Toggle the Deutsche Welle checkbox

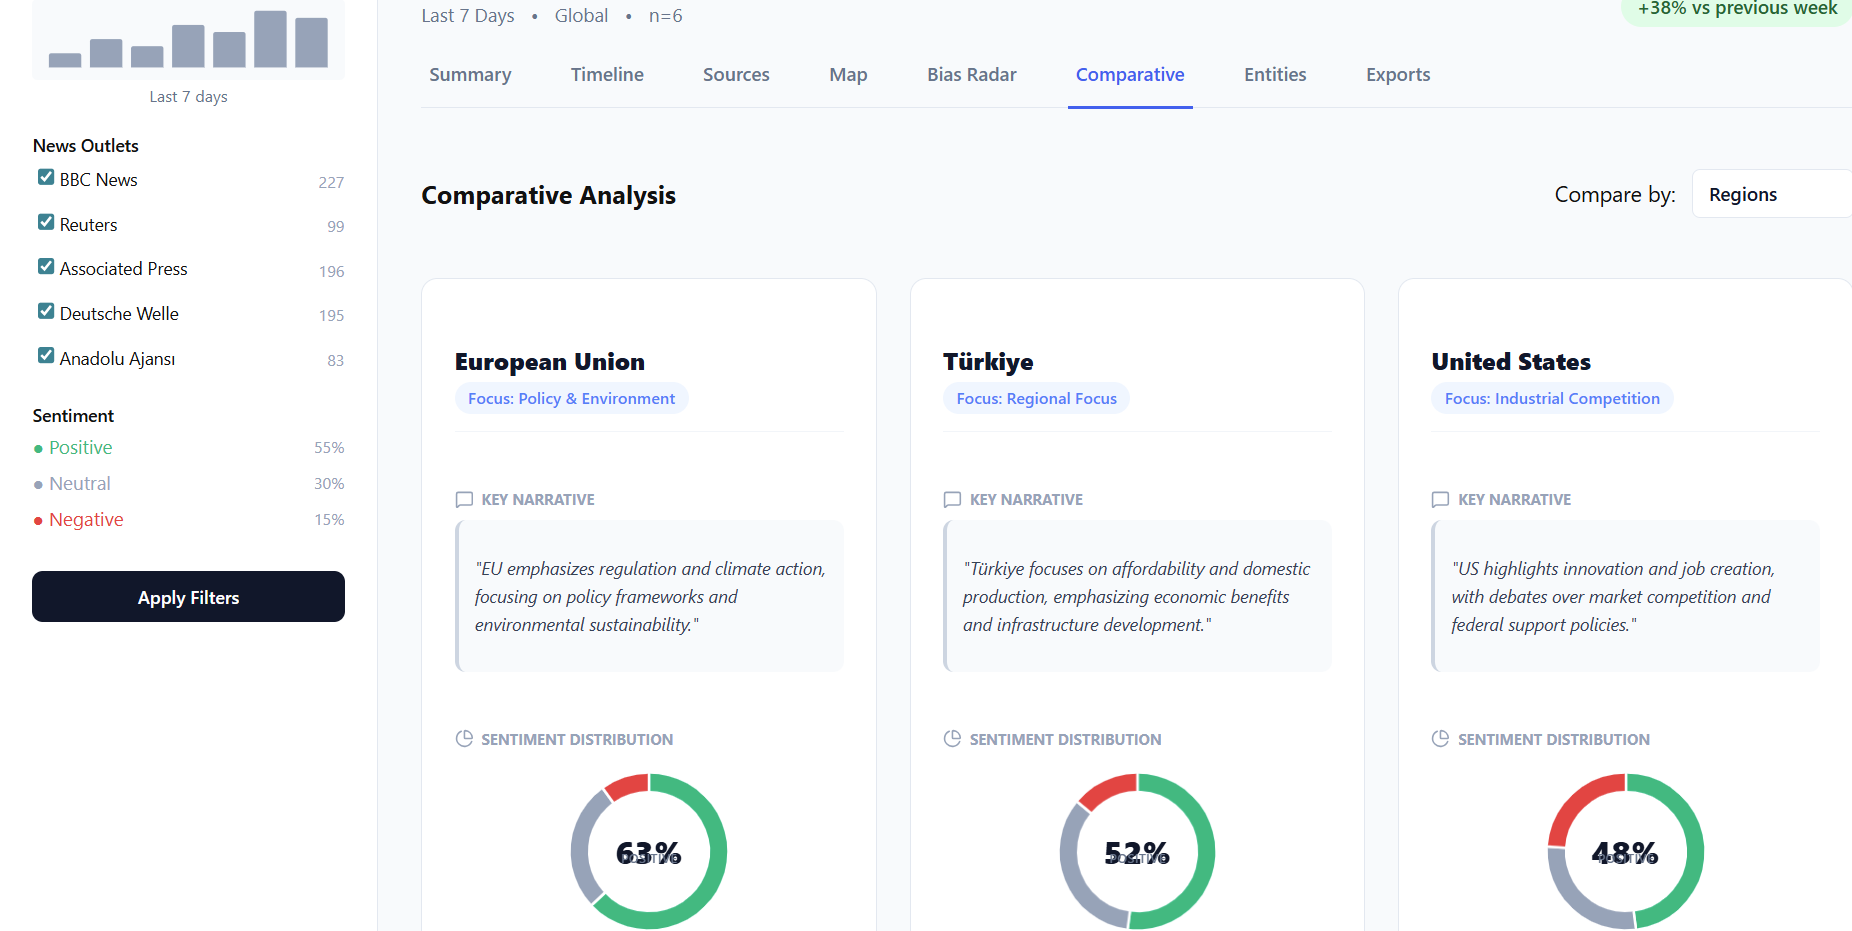[46, 311]
